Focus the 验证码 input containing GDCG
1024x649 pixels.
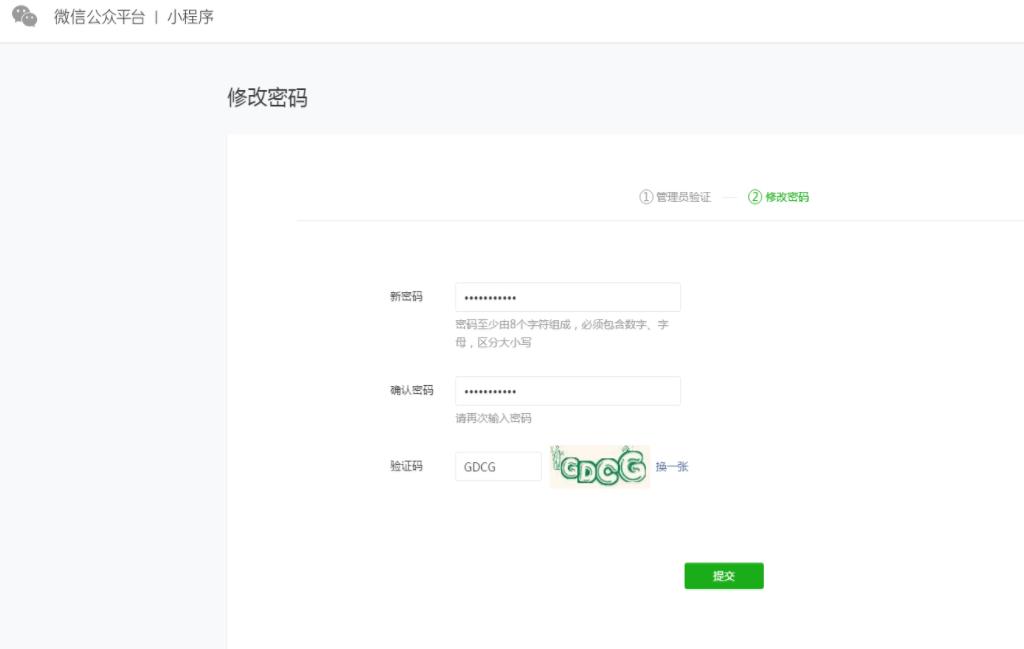(x=497, y=466)
